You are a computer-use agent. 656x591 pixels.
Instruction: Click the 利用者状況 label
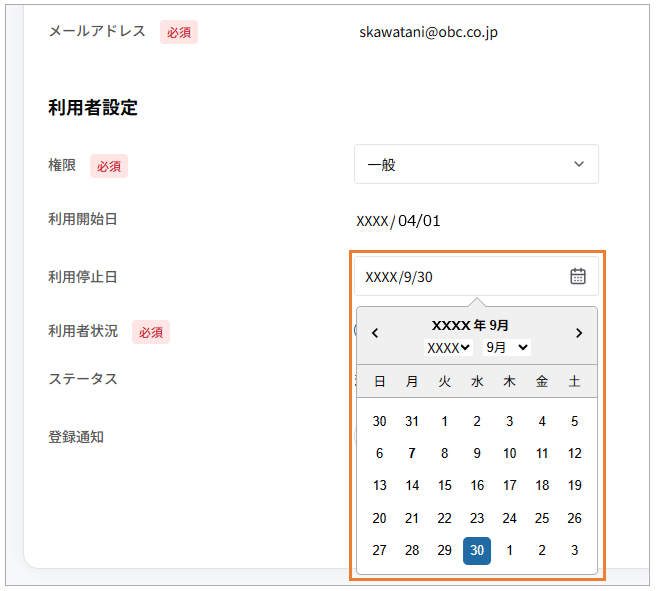tap(83, 331)
